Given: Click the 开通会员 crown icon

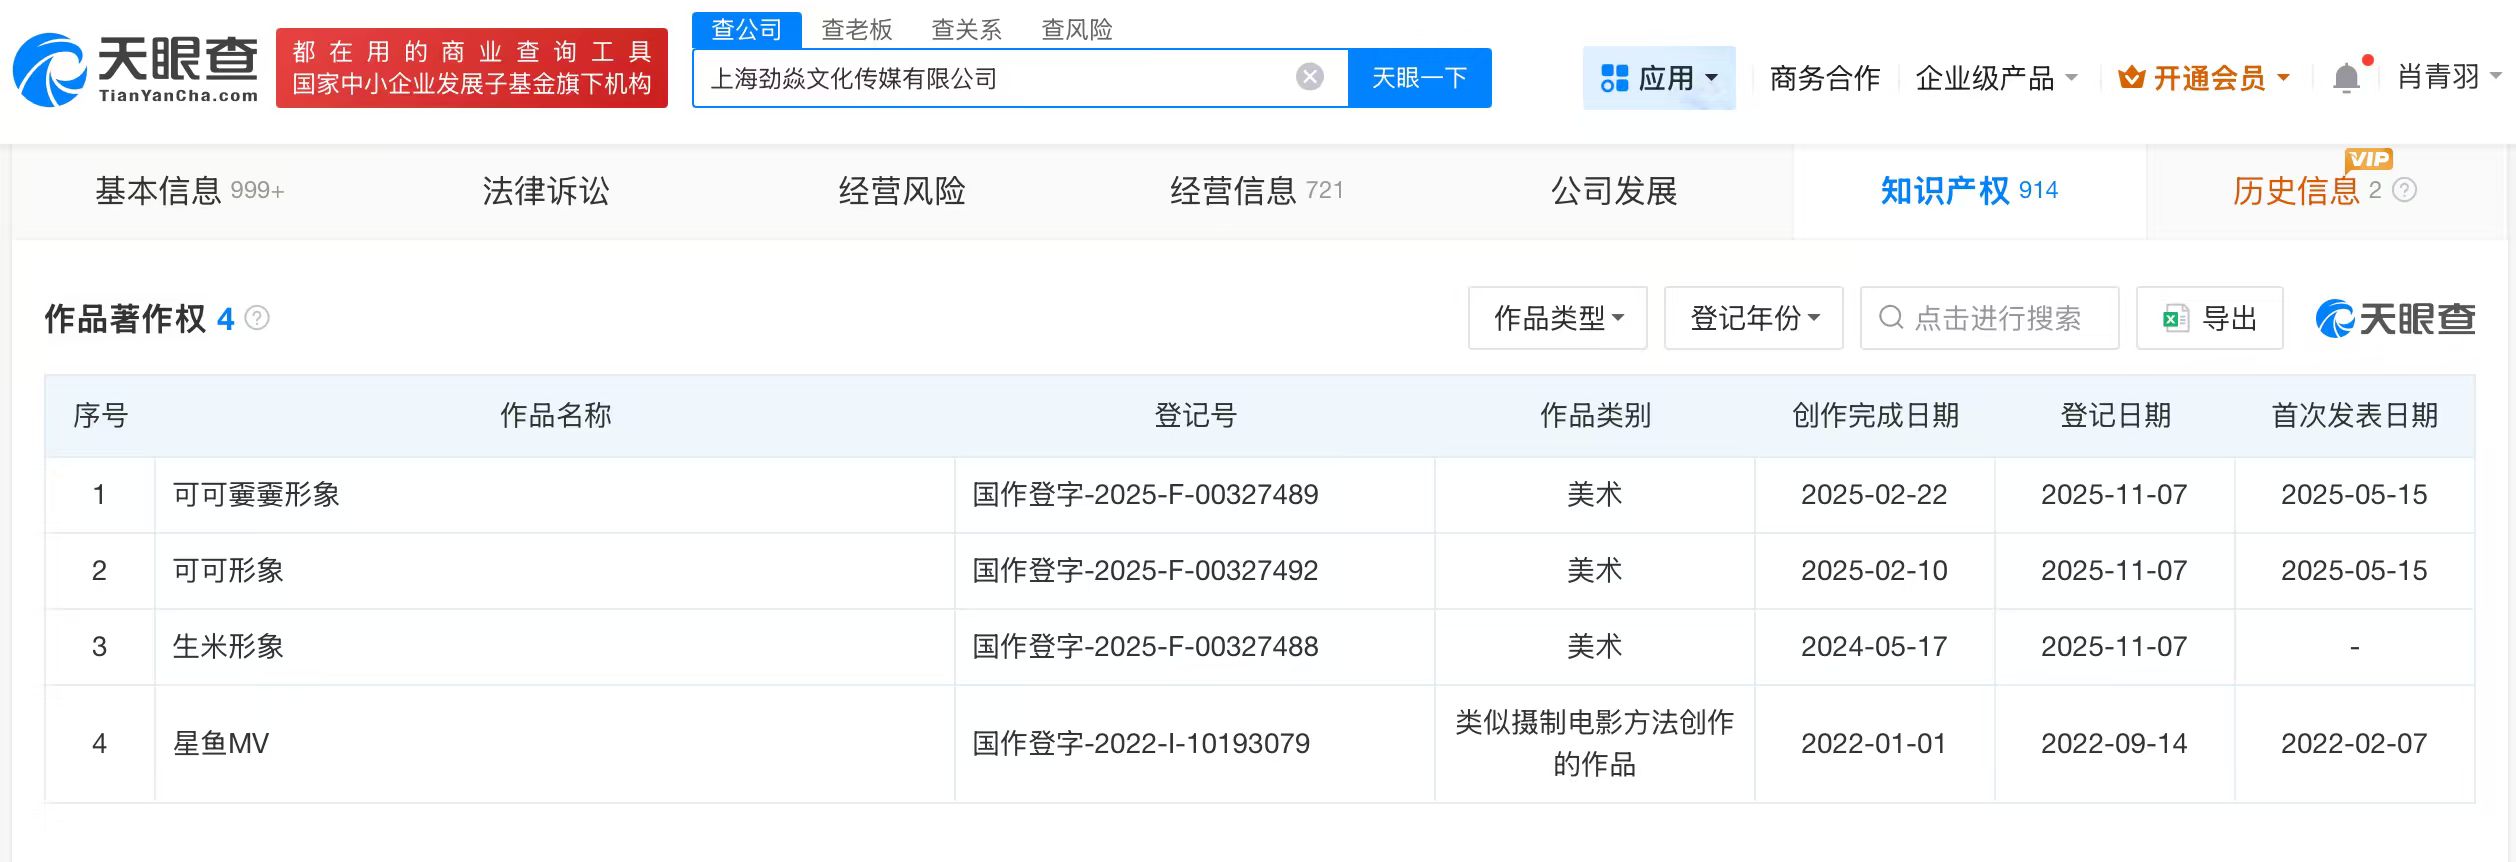Looking at the screenshot, I should click(x=2131, y=78).
